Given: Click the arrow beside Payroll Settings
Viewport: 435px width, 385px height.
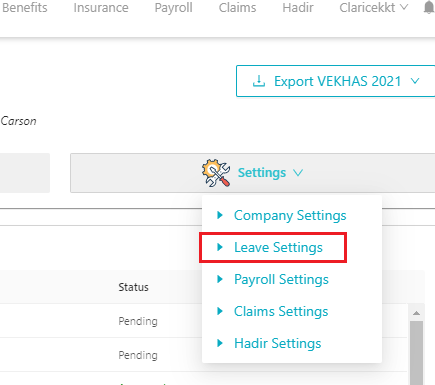Looking at the screenshot, I should (220, 279).
